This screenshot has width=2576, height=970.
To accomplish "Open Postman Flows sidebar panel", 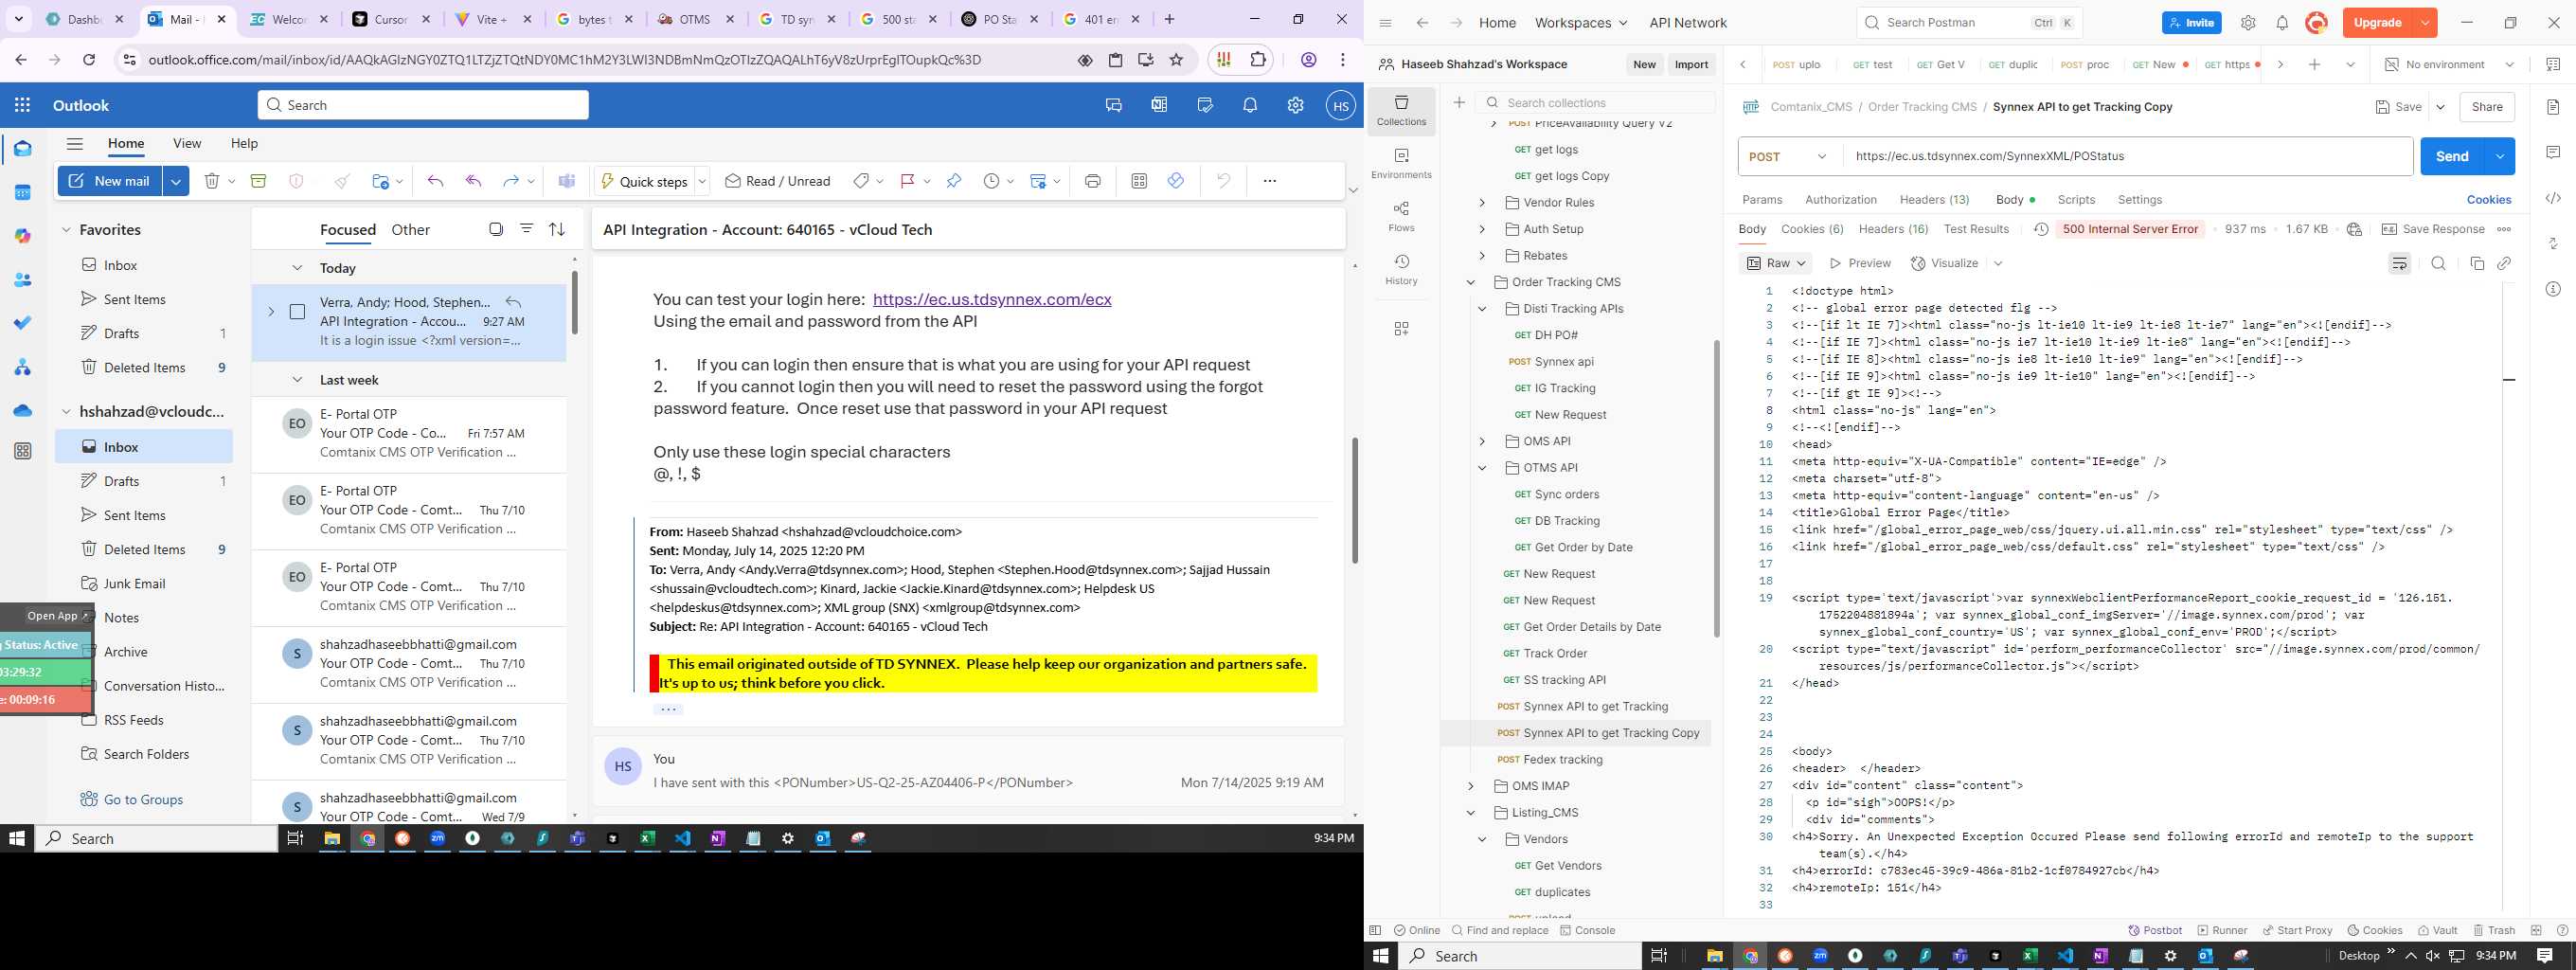I will pos(1401,216).
